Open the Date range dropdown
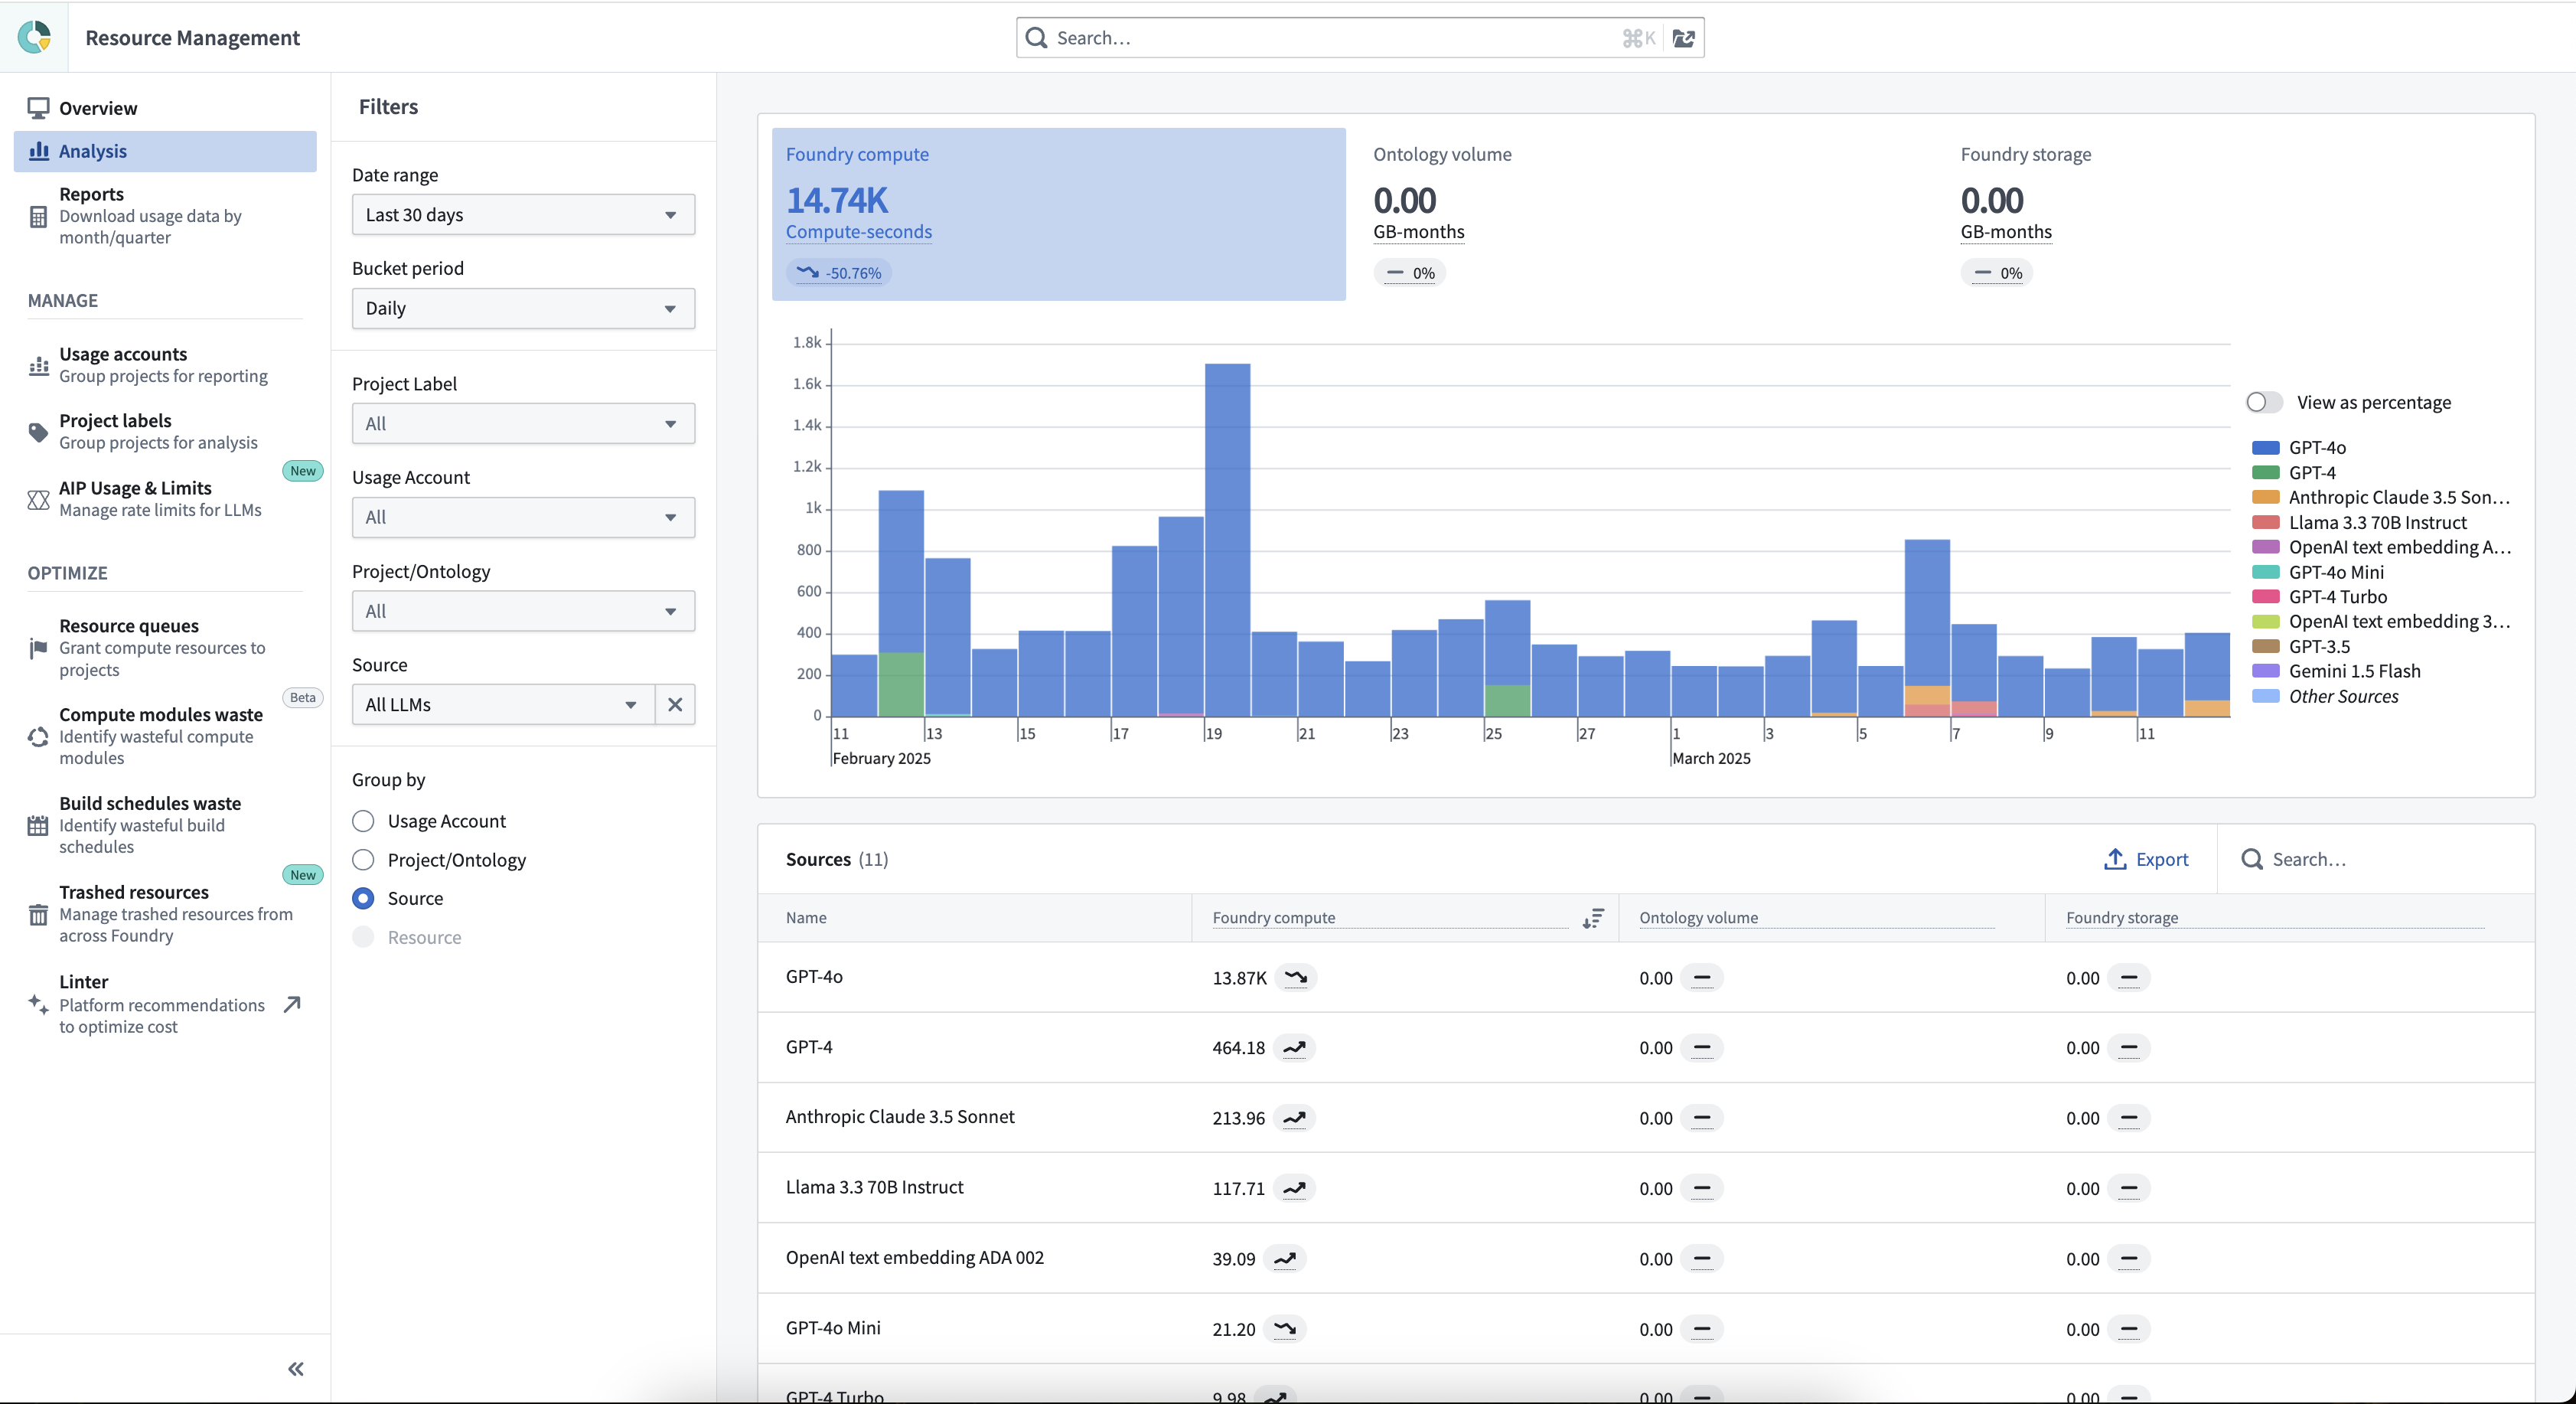This screenshot has width=2576, height=1404. point(522,214)
